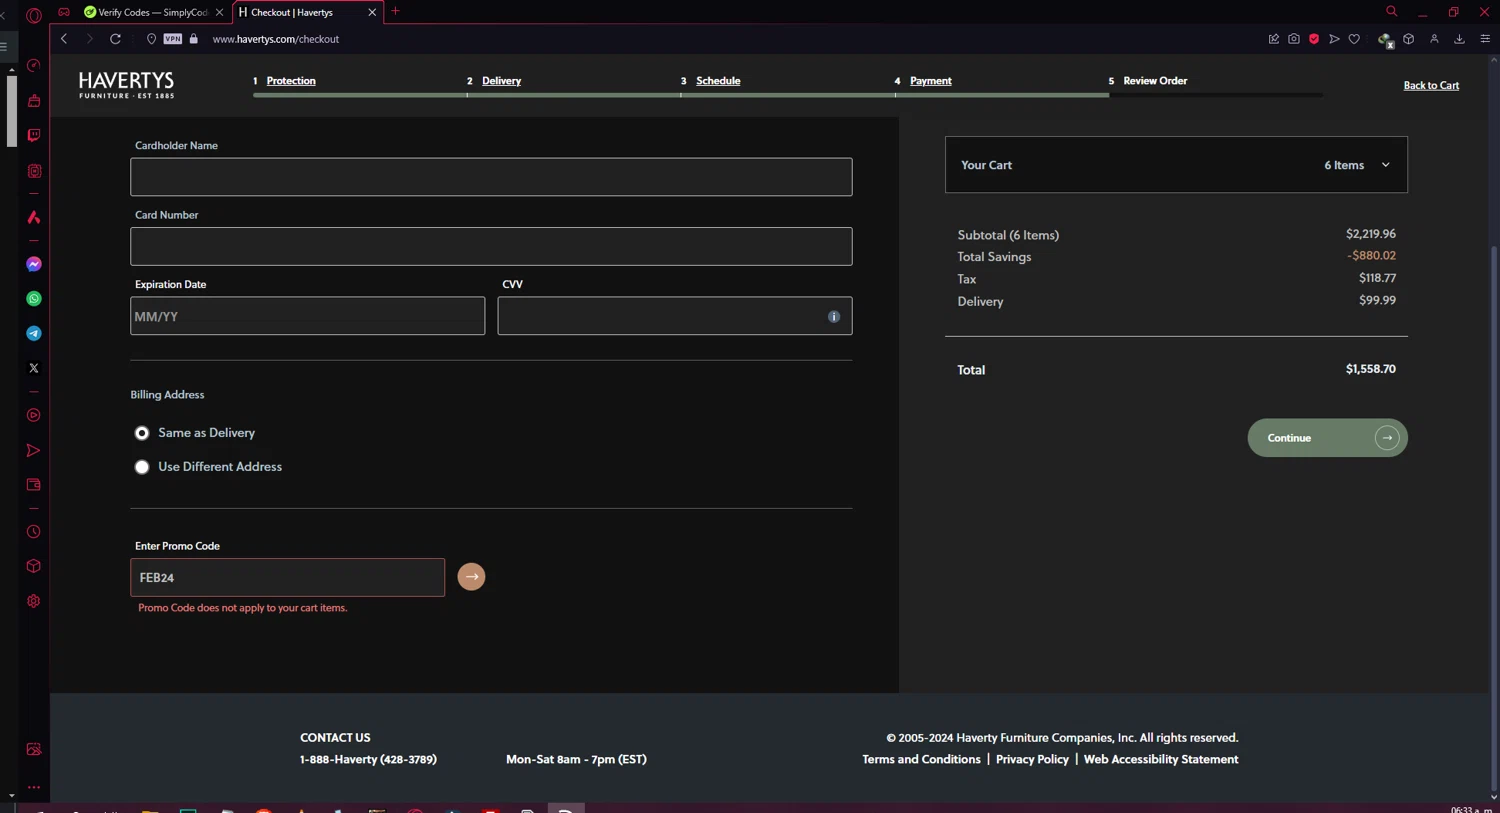Click the site lock icon in address bar
Image resolution: width=1500 pixels, height=813 pixels.
coord(194,39)
